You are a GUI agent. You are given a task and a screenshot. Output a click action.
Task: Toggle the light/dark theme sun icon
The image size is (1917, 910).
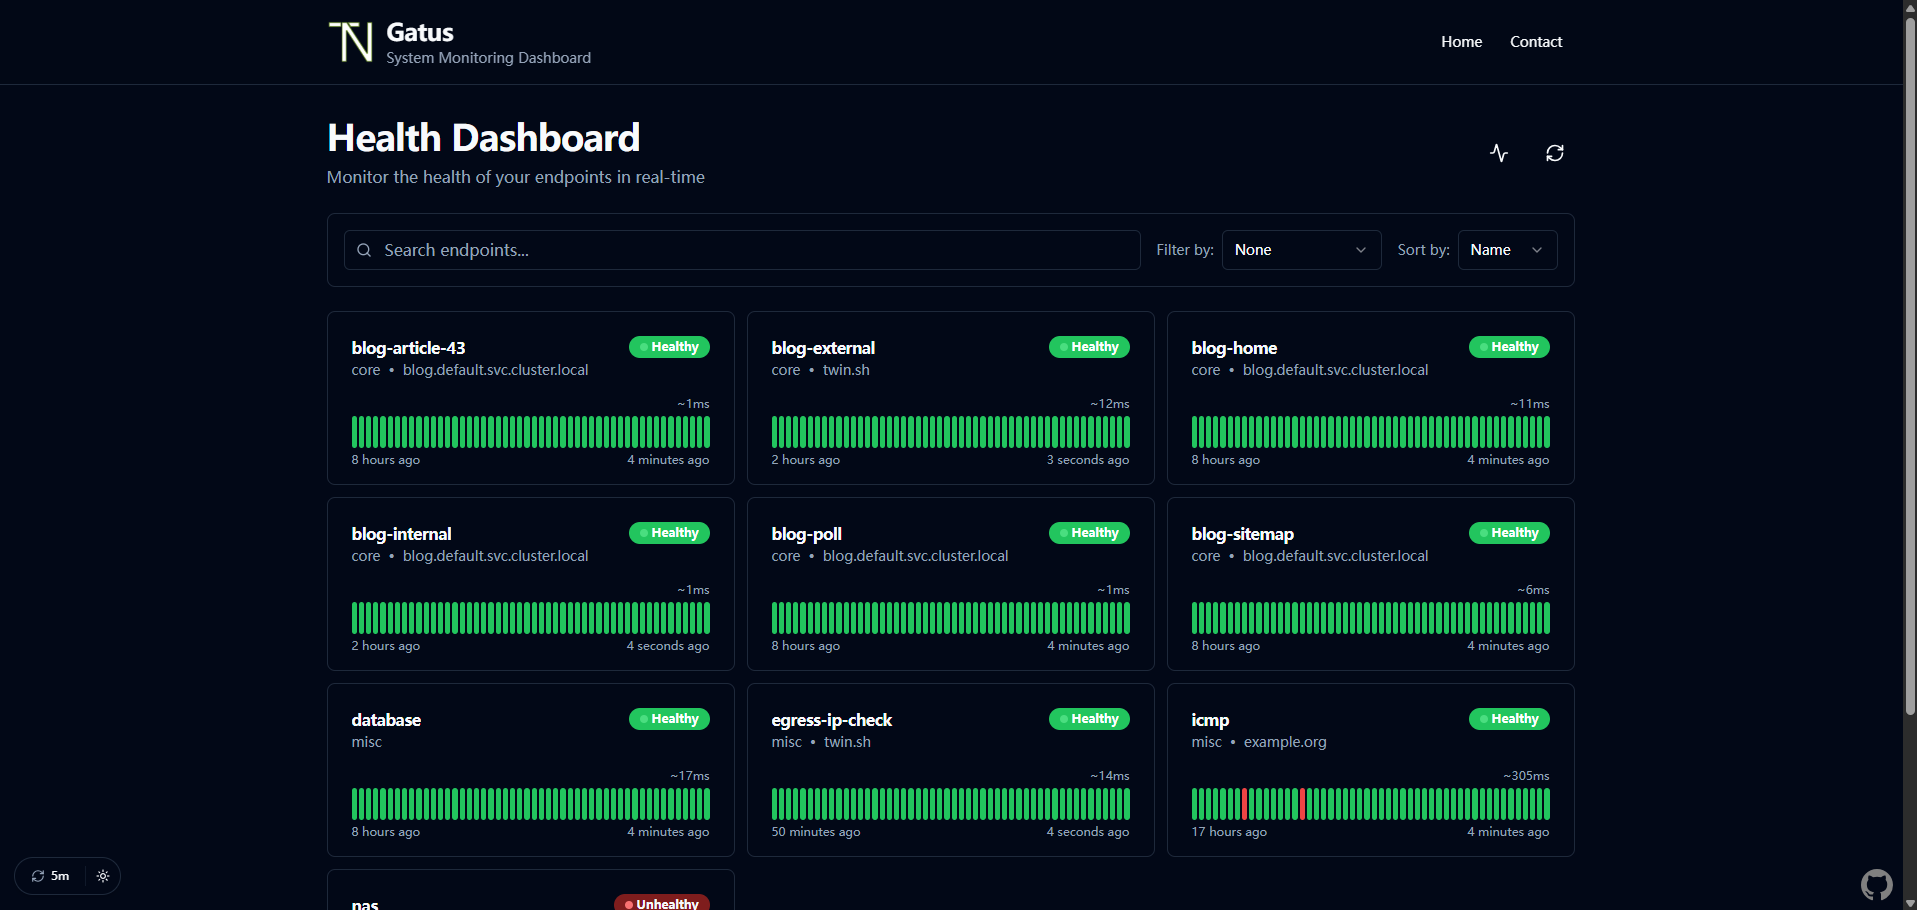103,876
